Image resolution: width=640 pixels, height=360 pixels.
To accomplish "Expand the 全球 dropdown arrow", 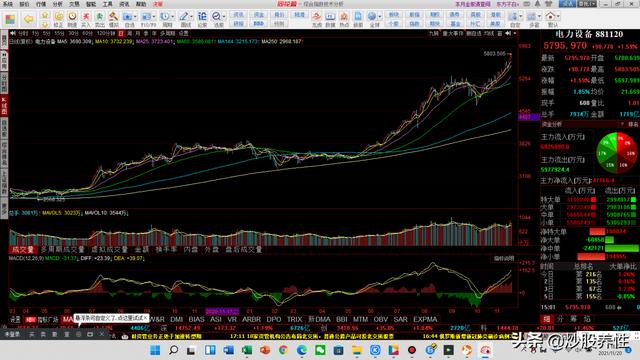I will (x=380, y=17).
